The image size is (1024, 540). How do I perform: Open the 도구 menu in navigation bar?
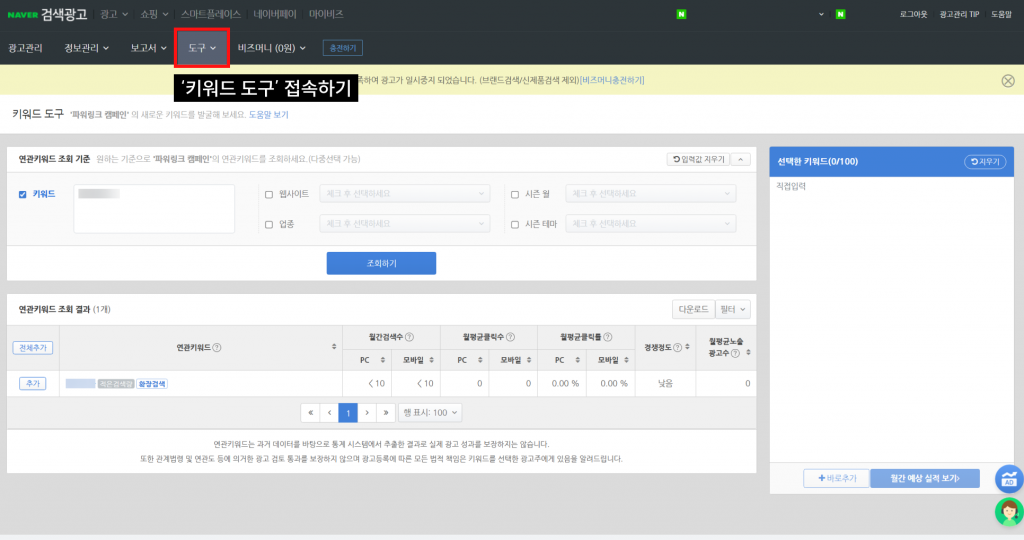click(202, 48)
